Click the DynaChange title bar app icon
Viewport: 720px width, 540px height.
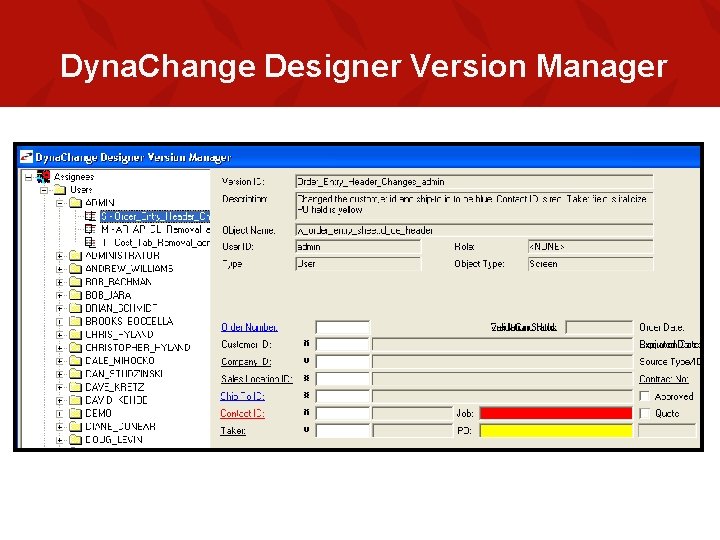click(x=26, y=157)
